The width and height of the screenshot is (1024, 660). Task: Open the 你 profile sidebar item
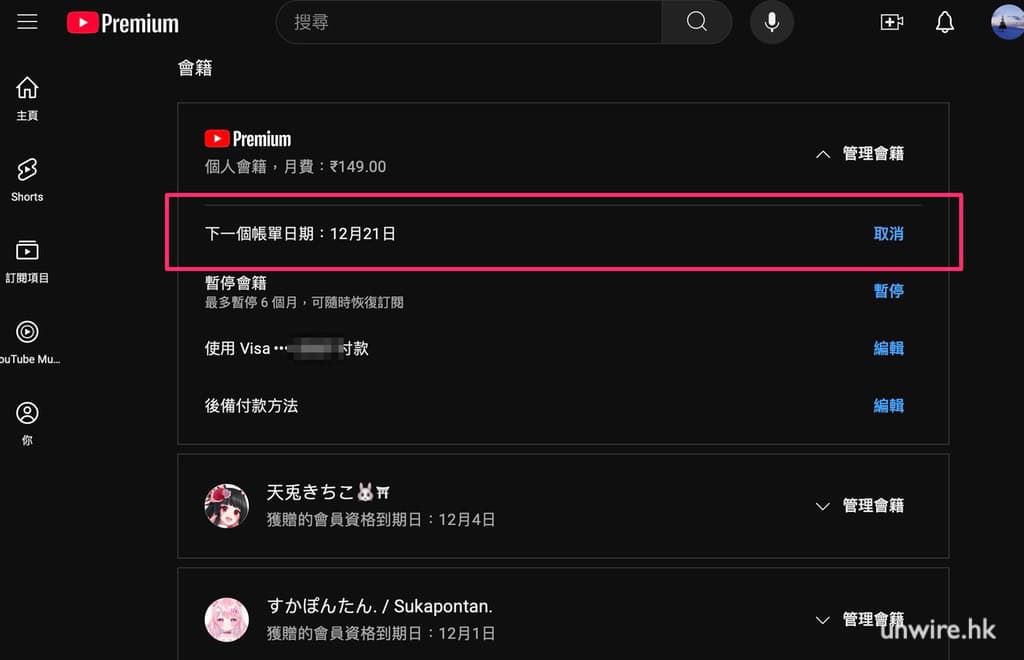click(x=27, y=424)
